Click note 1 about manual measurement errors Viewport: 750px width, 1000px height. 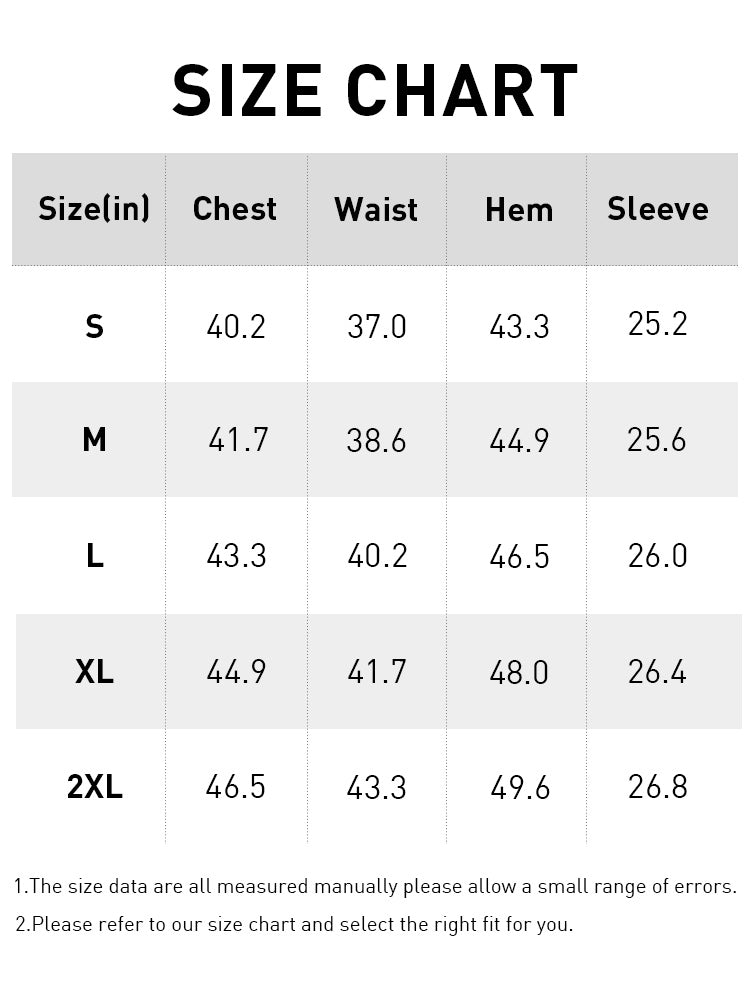click(375, 886)
